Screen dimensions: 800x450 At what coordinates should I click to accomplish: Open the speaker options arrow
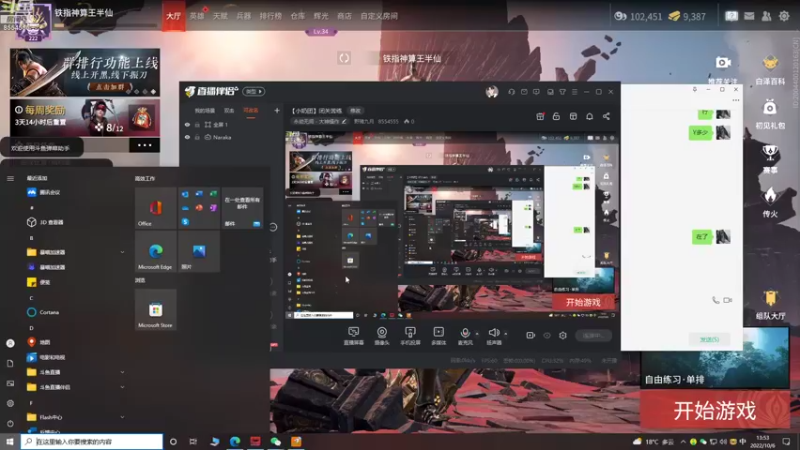point(506,334)
